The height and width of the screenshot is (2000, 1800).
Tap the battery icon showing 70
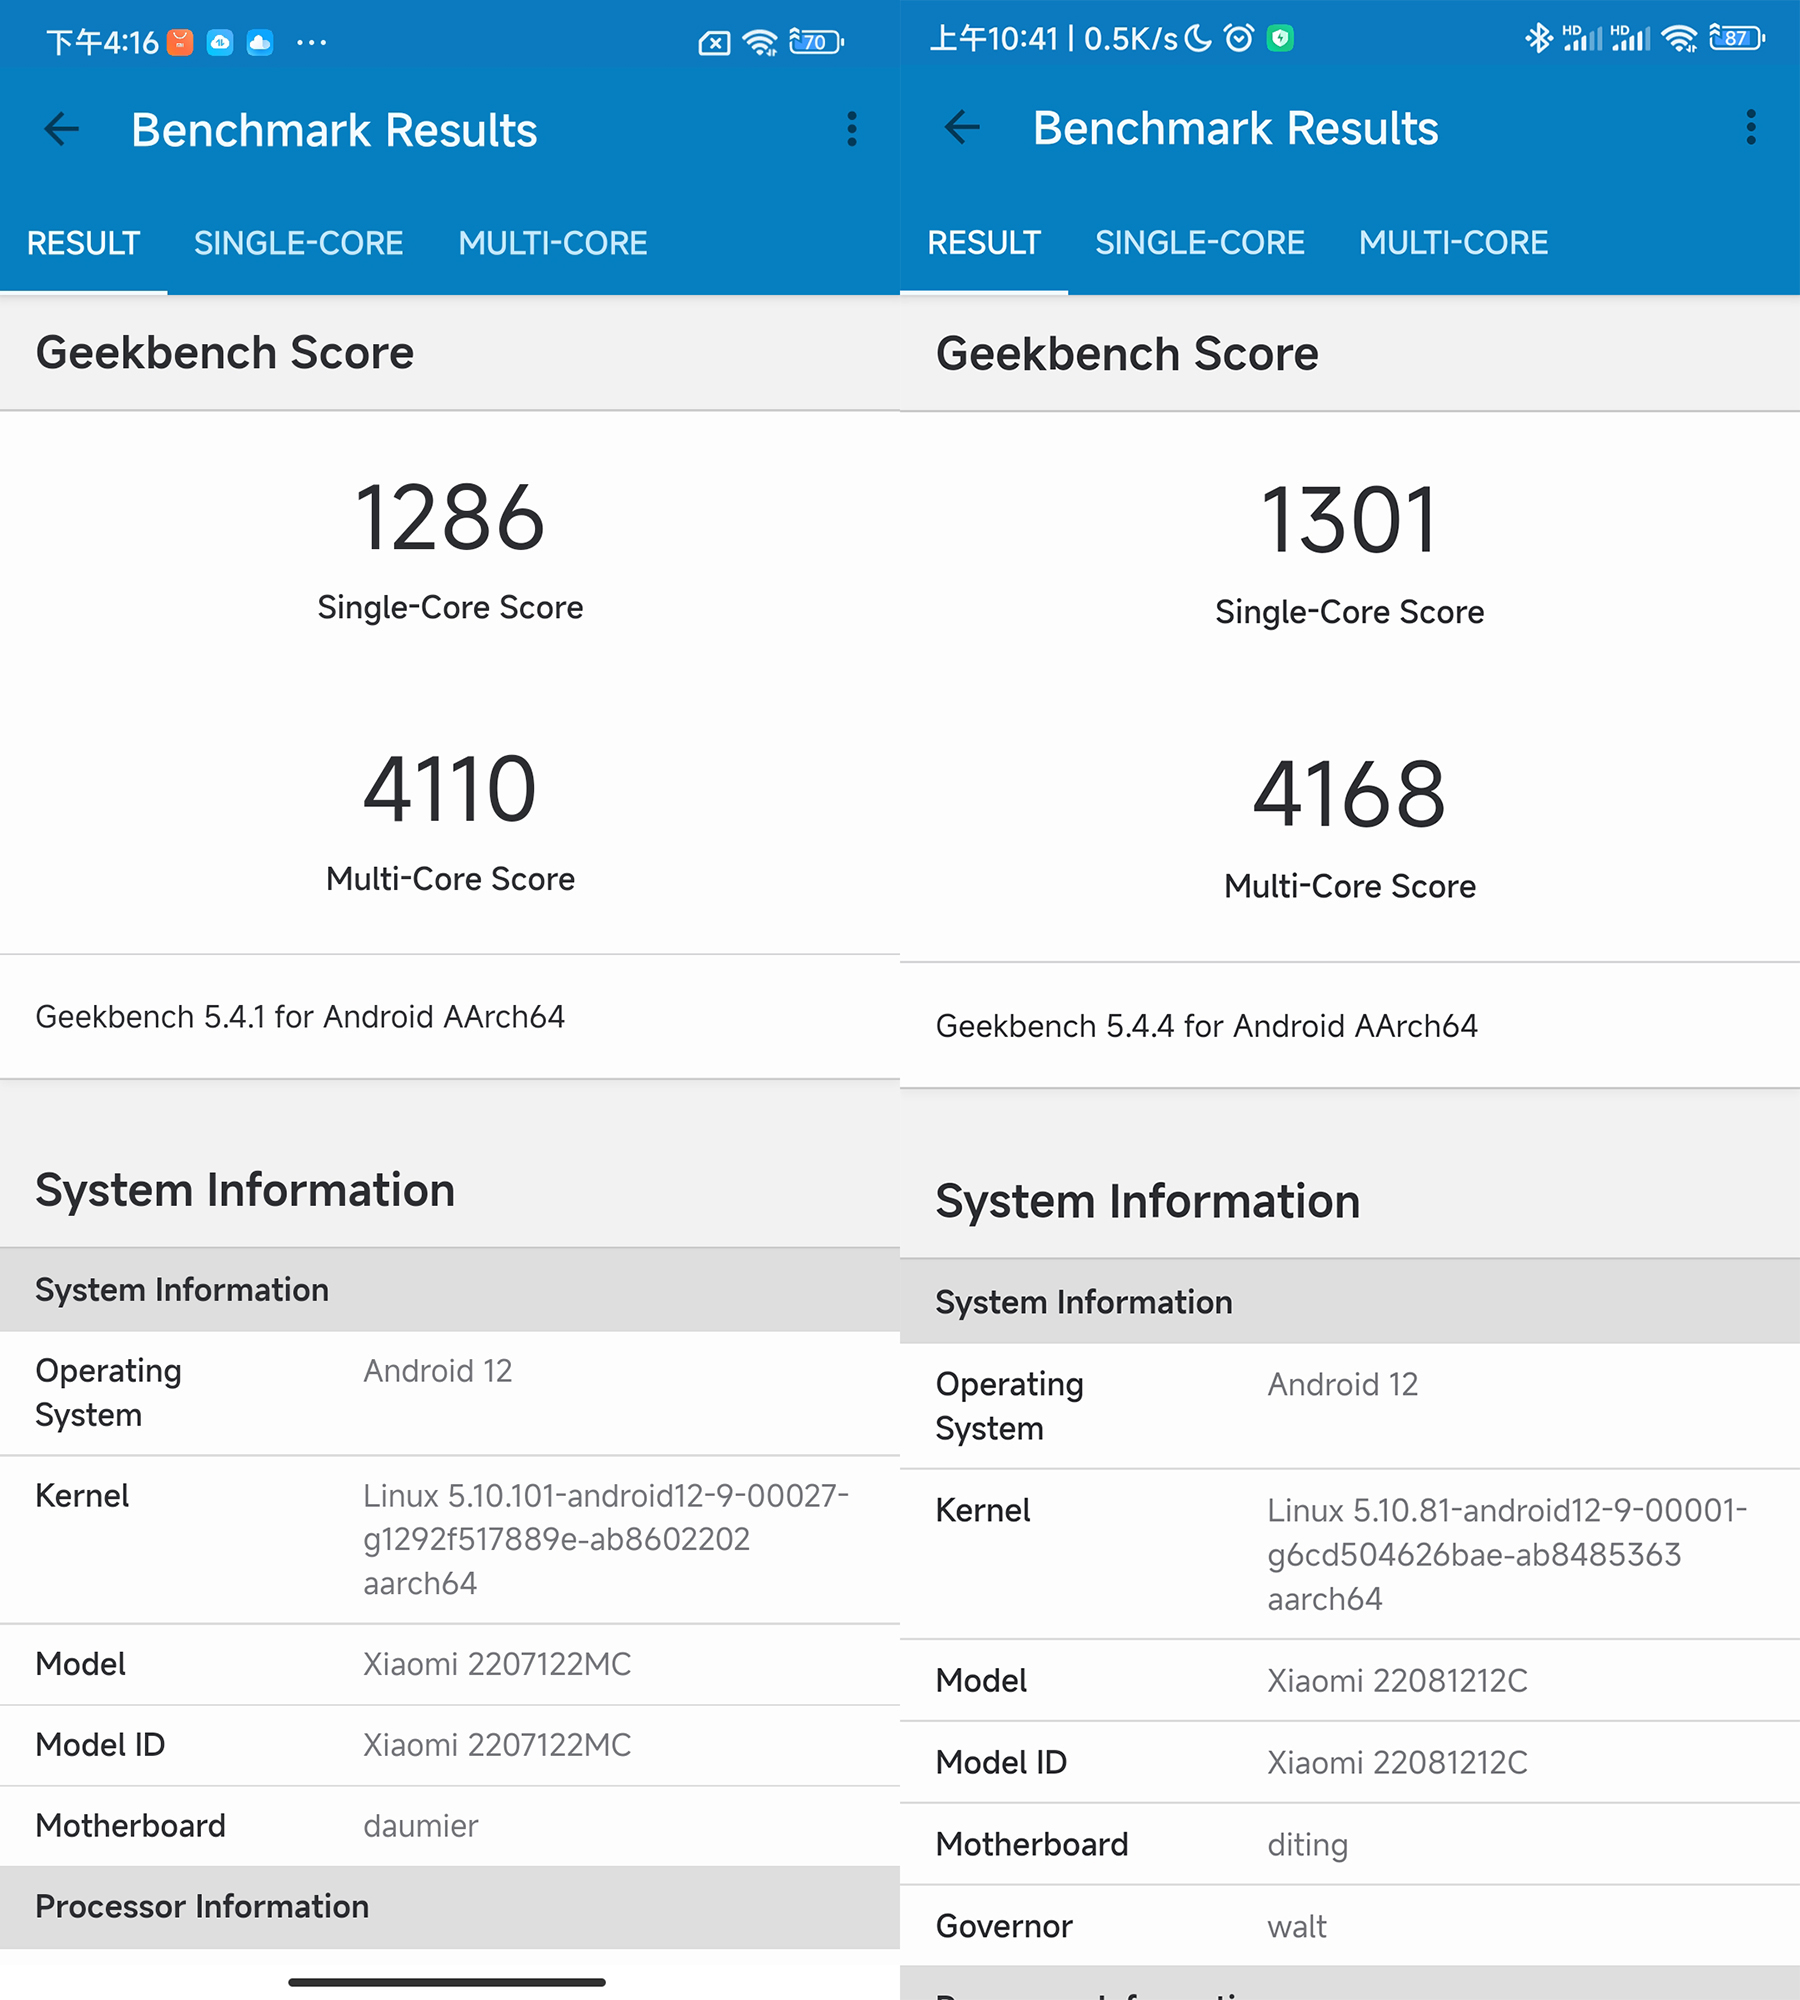click(816, 42)
